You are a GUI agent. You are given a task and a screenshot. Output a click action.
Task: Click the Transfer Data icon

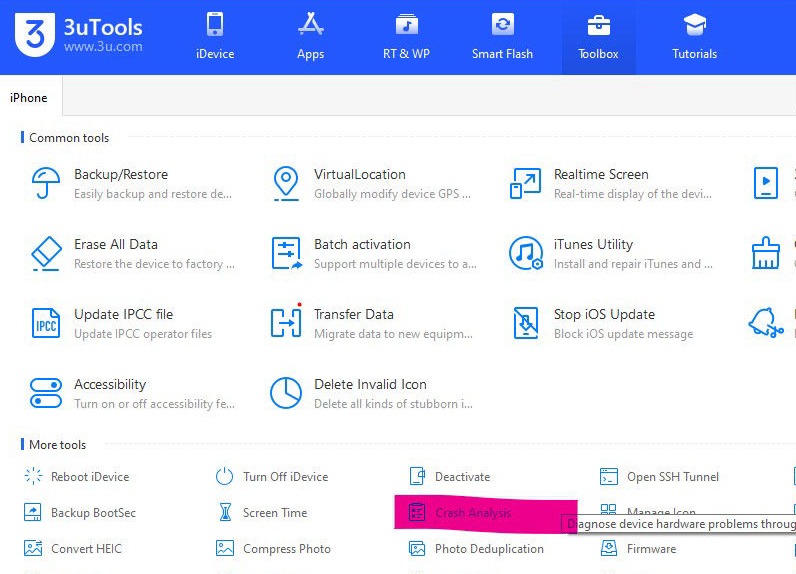[286, 322]
